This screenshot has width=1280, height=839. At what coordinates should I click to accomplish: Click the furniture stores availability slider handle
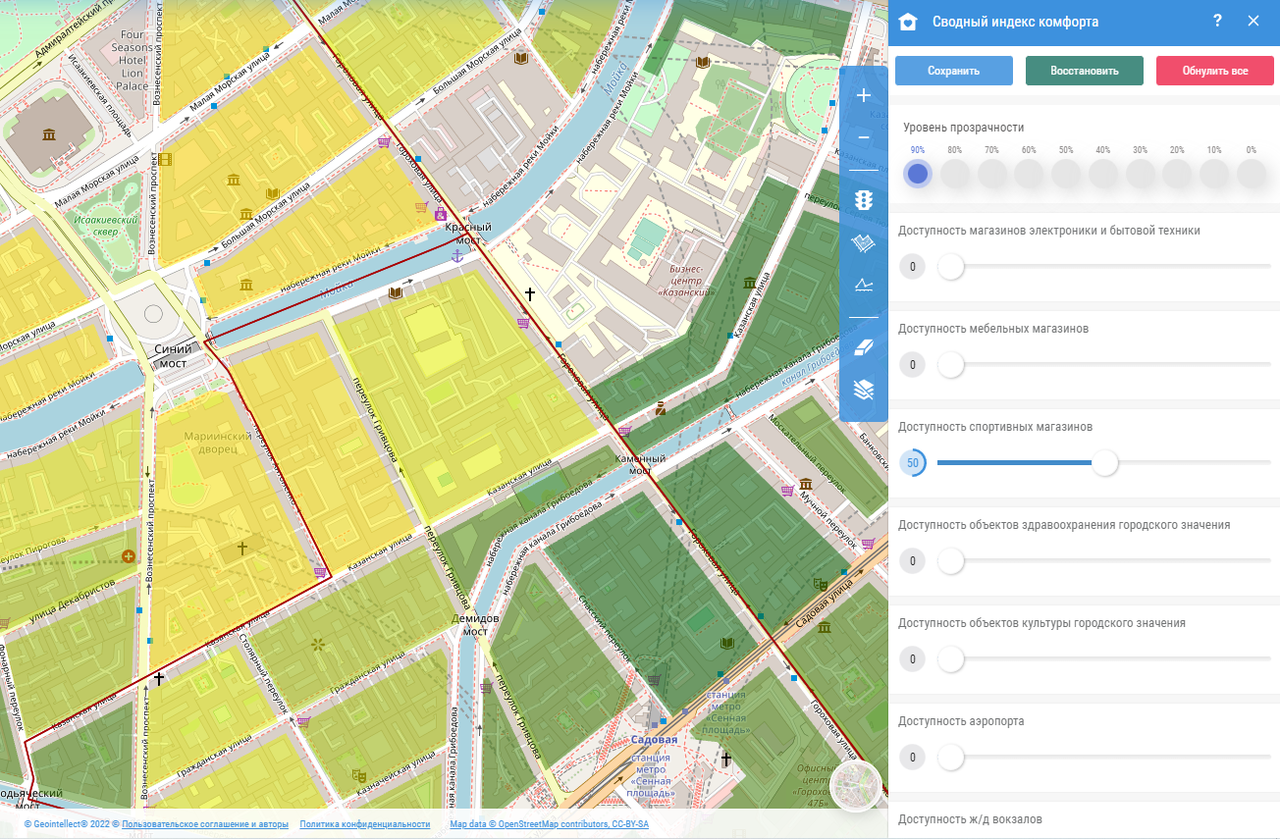(x=950, y=365)
